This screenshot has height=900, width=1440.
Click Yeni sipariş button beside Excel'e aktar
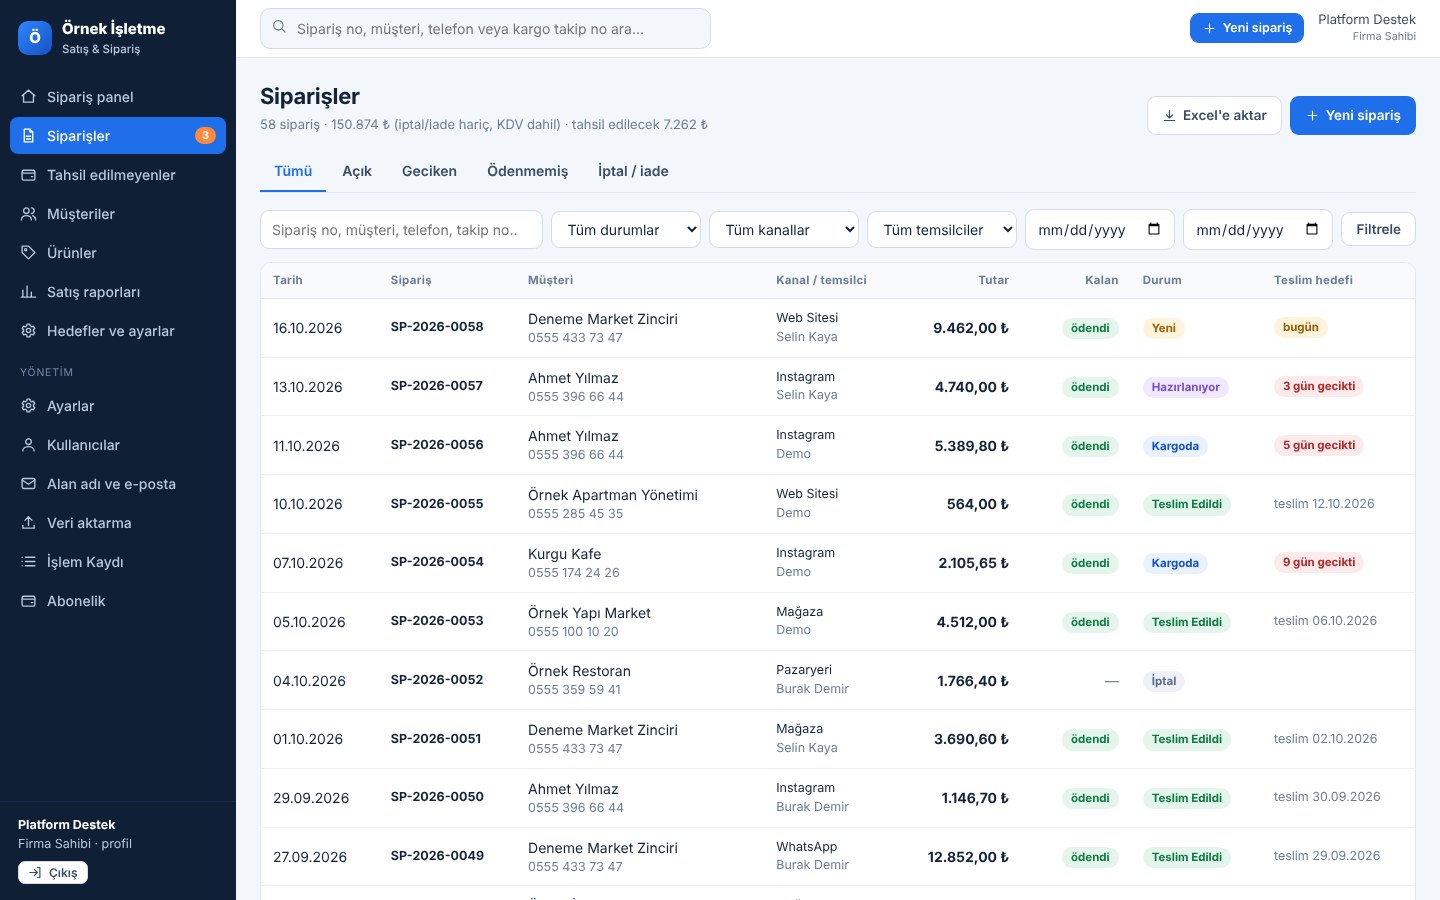coord(1353,115)
